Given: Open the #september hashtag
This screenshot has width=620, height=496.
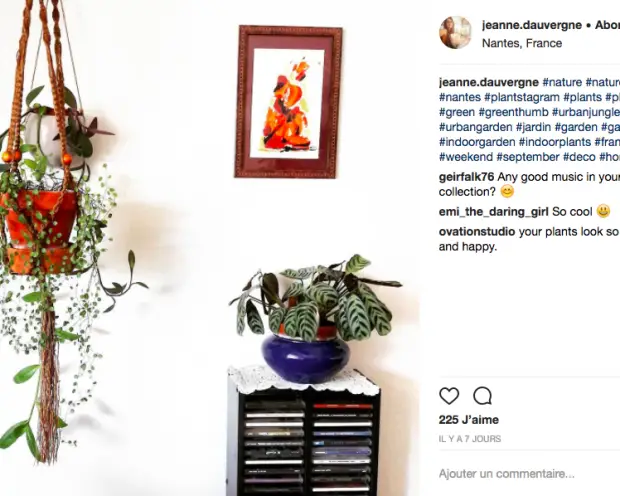Looking at the screenshot, I should coord(528,157).
